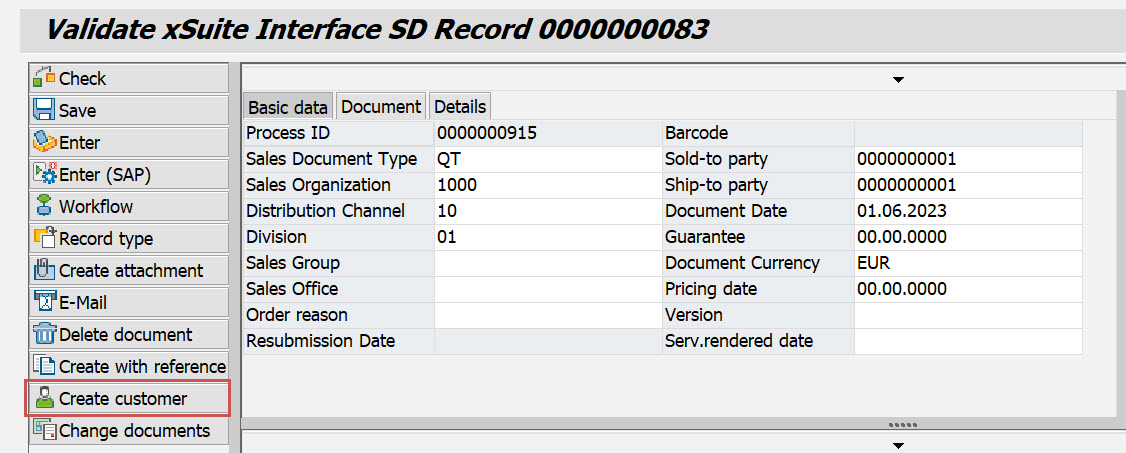
Task: Click the Delete document button label
Action: [126, 335]
